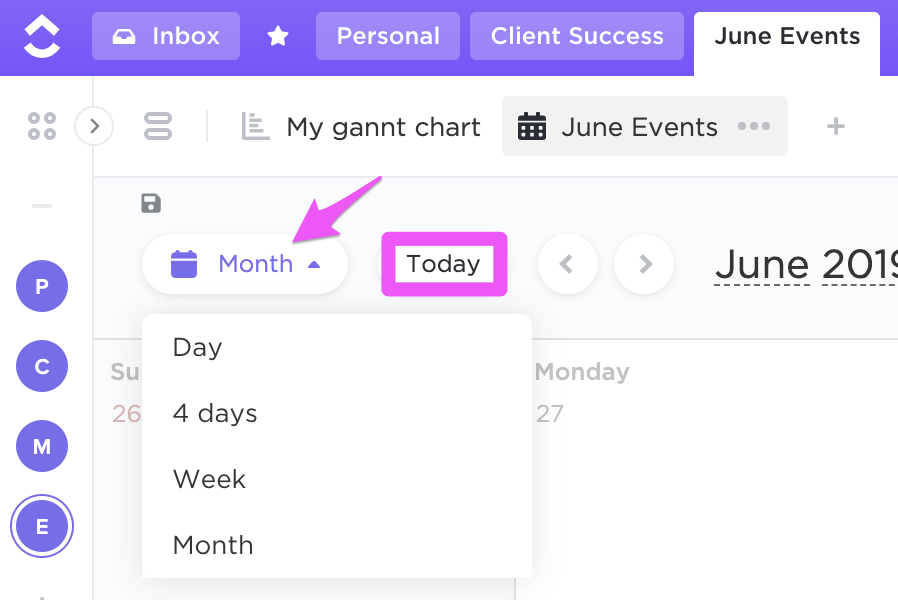
Task: Add a new view with plus icon
Action: [x=836, y=127]
